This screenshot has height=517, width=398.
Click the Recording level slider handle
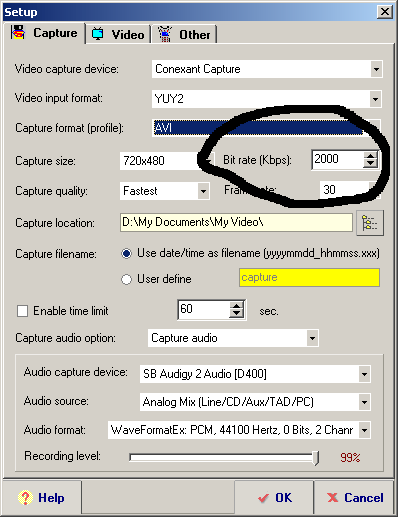pos(316,458)
